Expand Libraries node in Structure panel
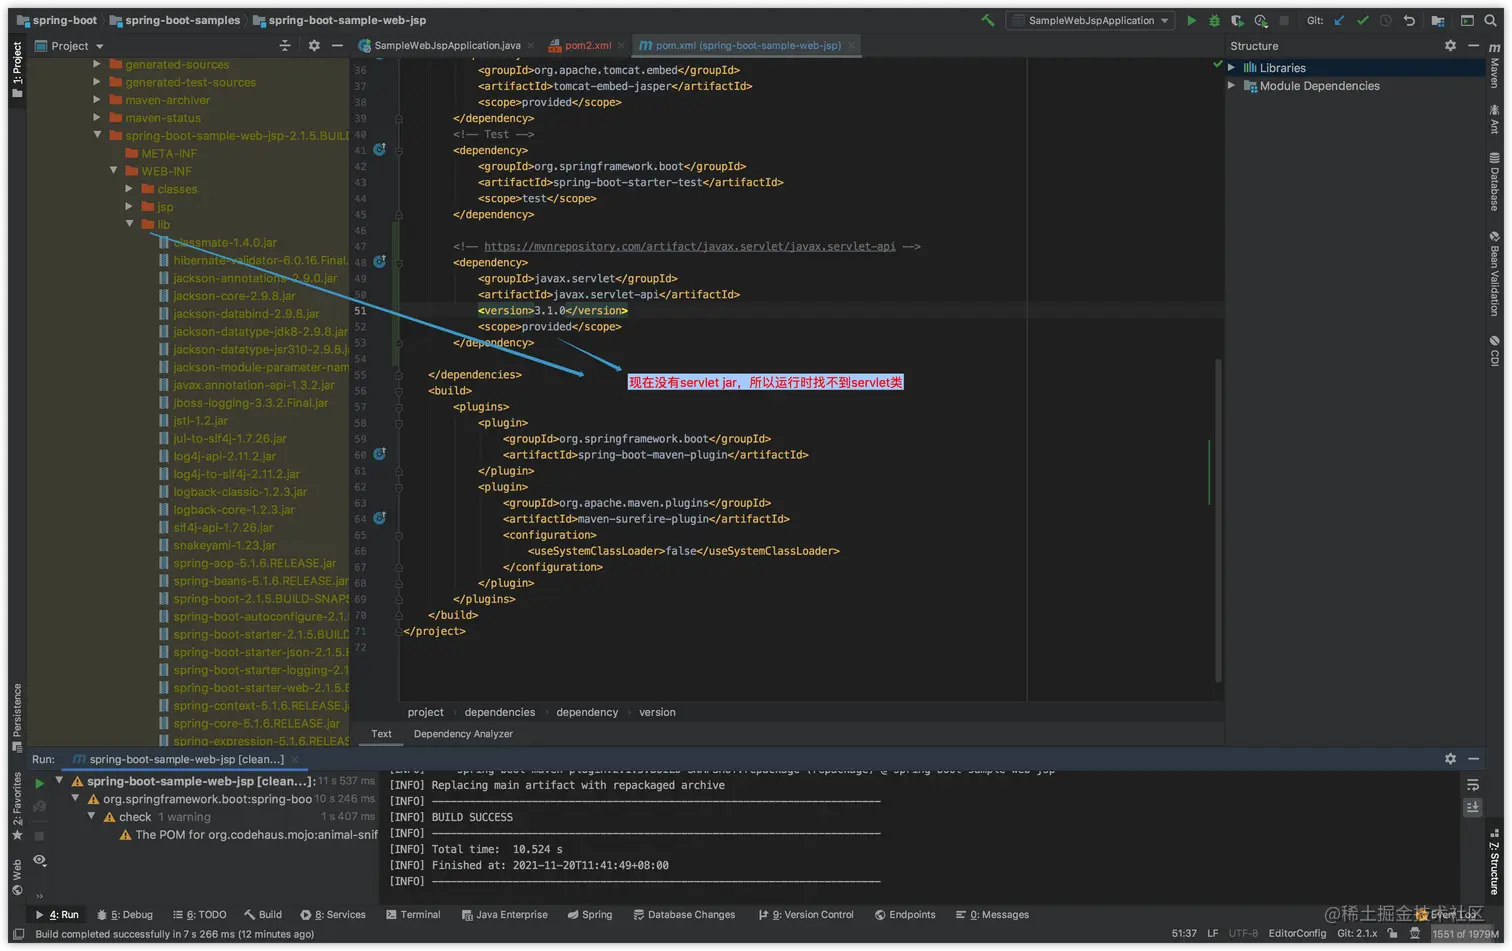The height and width of the screenshot is (951, 1512). (1232, 68)
